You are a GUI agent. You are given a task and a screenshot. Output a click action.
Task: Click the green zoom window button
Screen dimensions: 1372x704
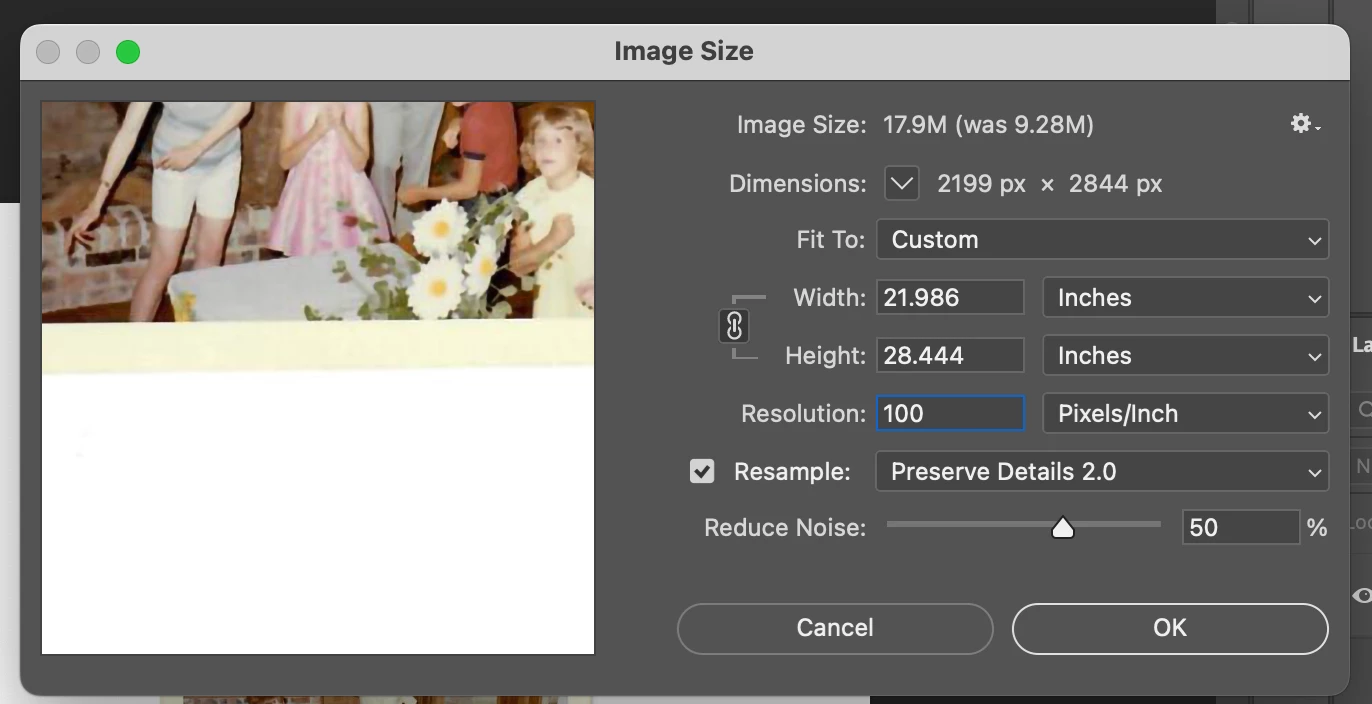click(128, 52)
